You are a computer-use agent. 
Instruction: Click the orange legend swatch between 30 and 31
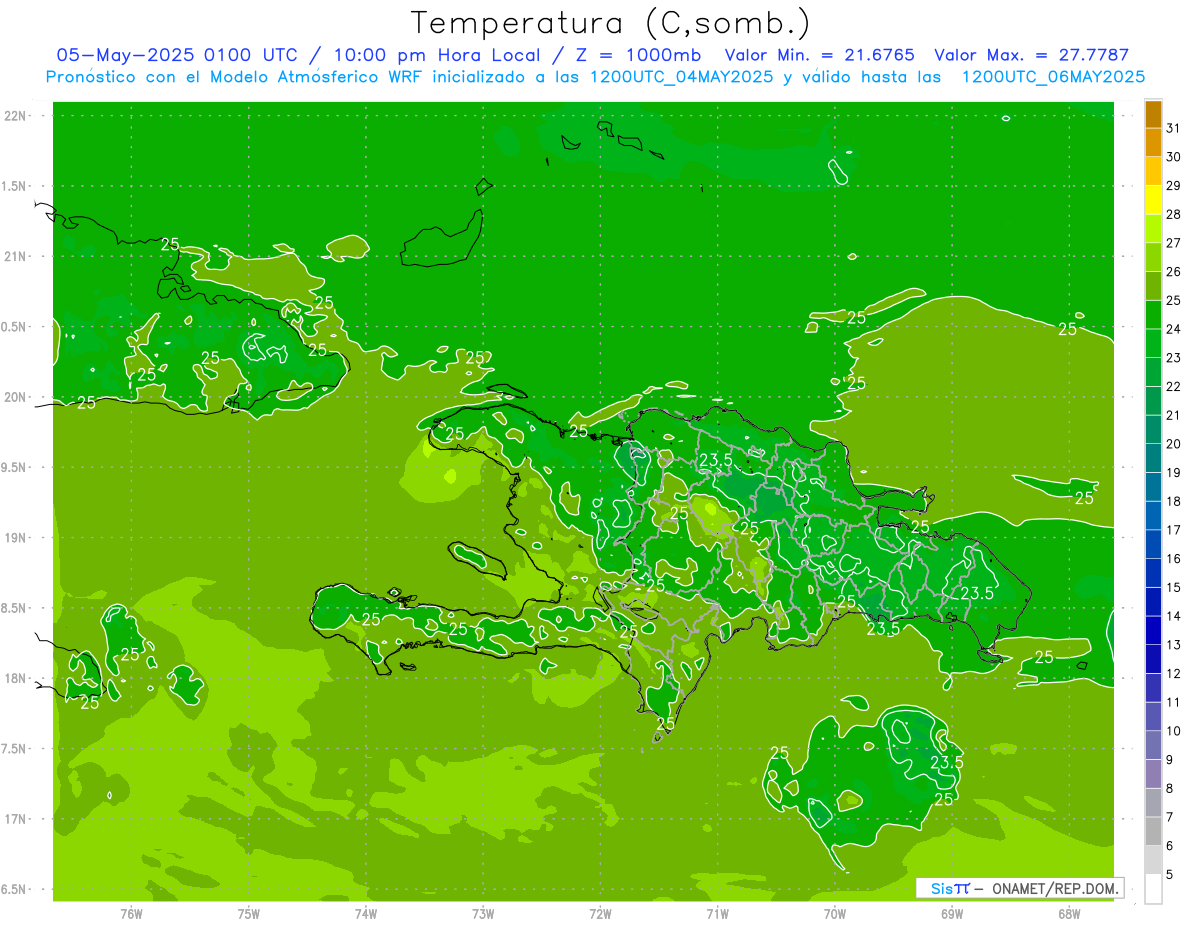1153,142
